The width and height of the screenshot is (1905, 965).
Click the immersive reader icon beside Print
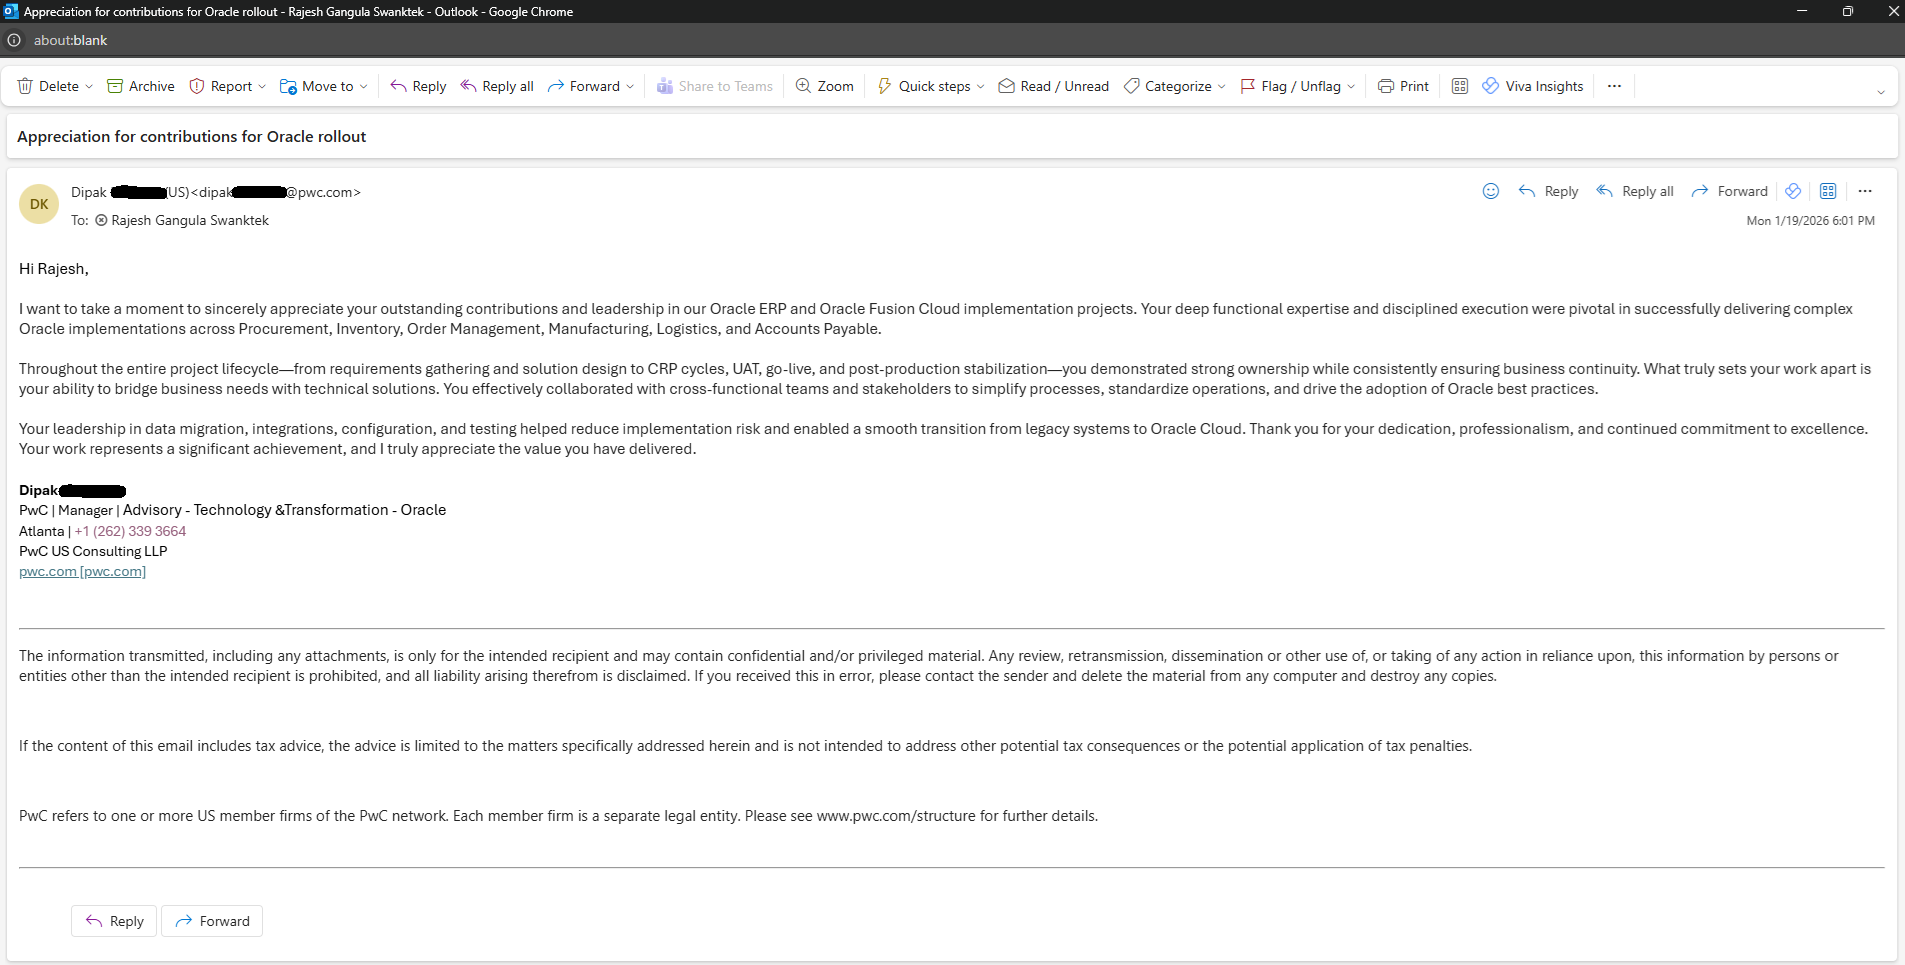pos(1459,86)
